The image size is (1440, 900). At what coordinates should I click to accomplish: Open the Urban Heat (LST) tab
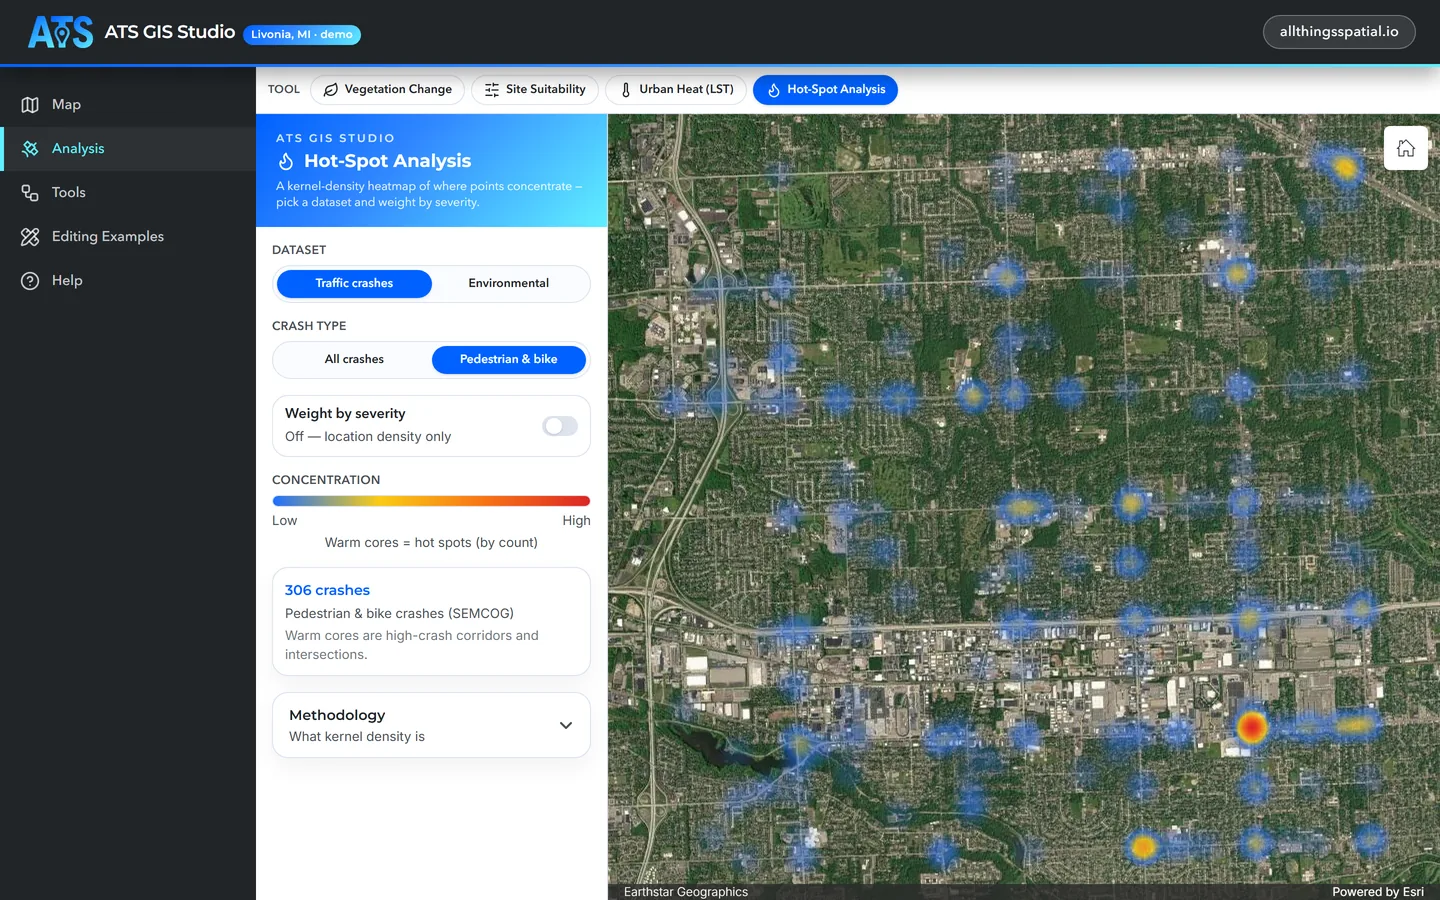pyautogui.click(x=676, y=90)
